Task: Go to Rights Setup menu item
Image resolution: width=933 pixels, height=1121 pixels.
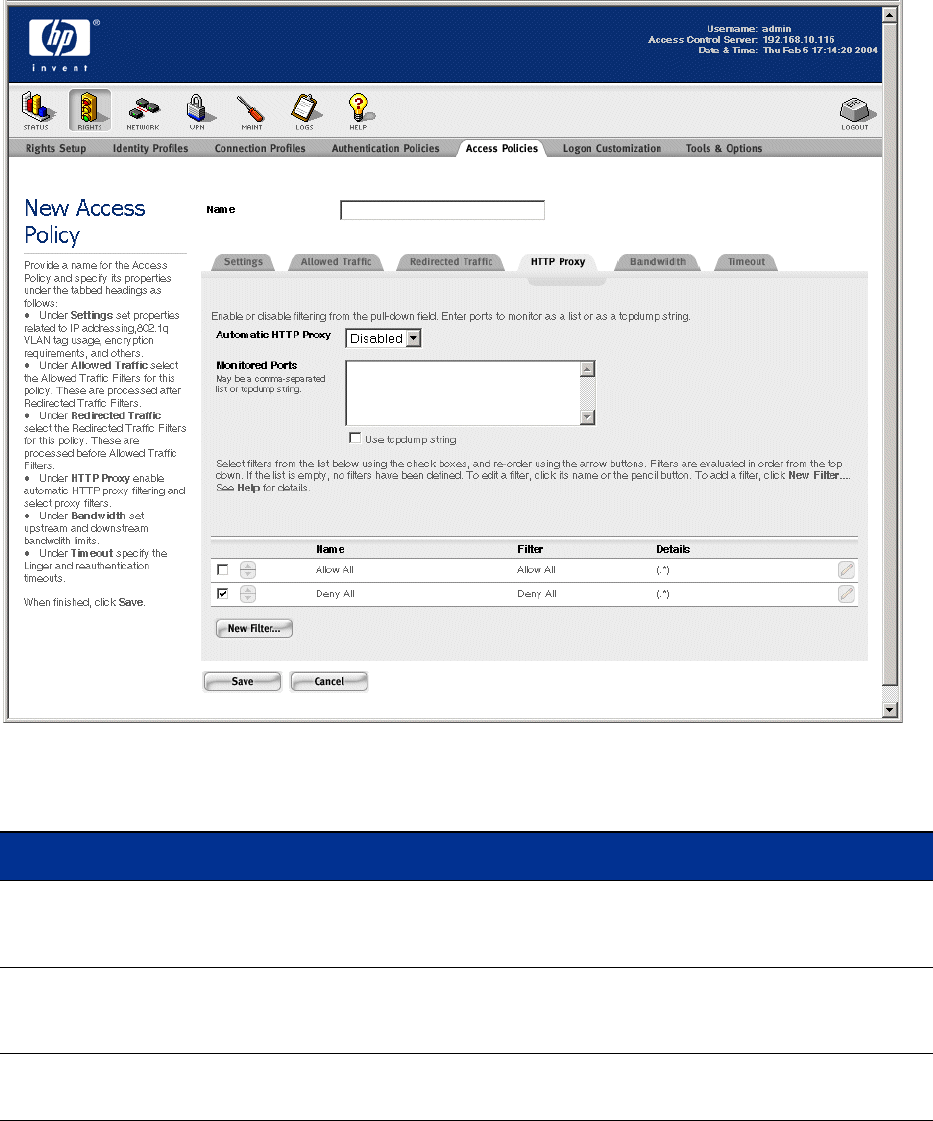Action: [x=56, y=149]
